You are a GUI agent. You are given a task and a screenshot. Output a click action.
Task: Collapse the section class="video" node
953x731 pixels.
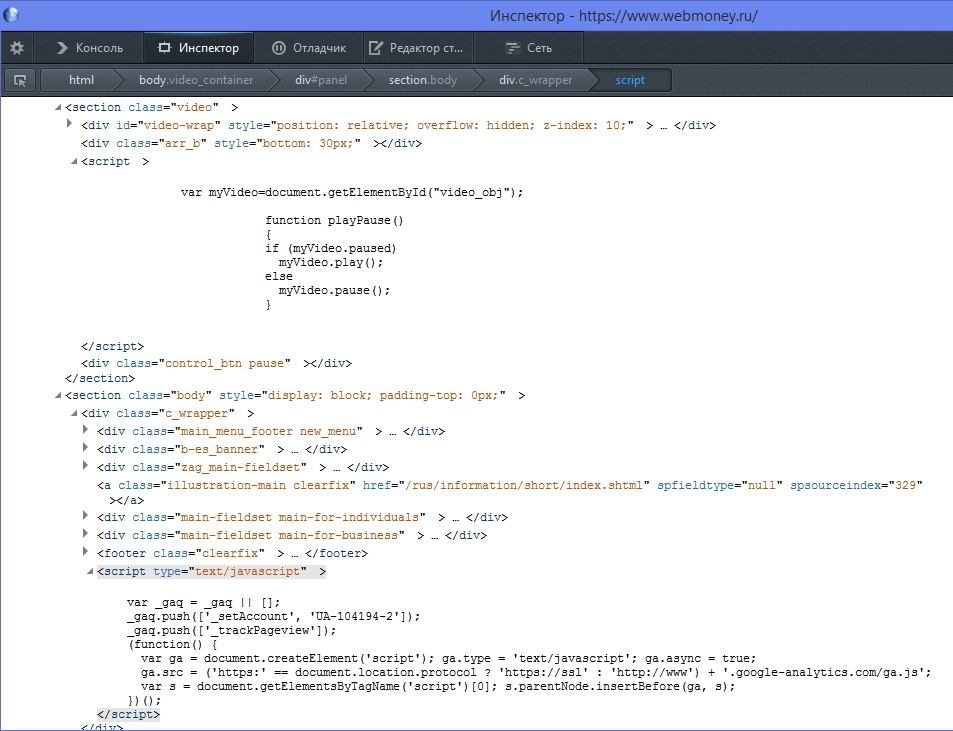pyautogui.click(x=58, y=108)
